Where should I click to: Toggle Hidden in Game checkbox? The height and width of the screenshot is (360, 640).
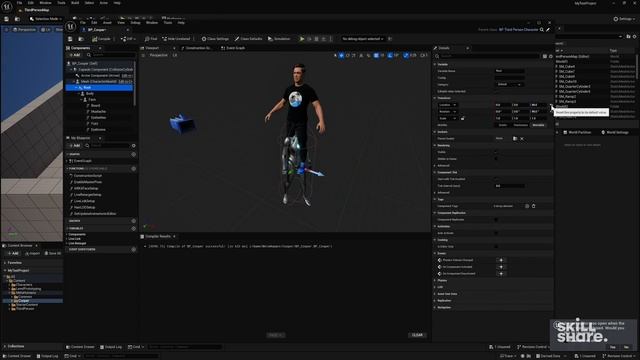496,159
